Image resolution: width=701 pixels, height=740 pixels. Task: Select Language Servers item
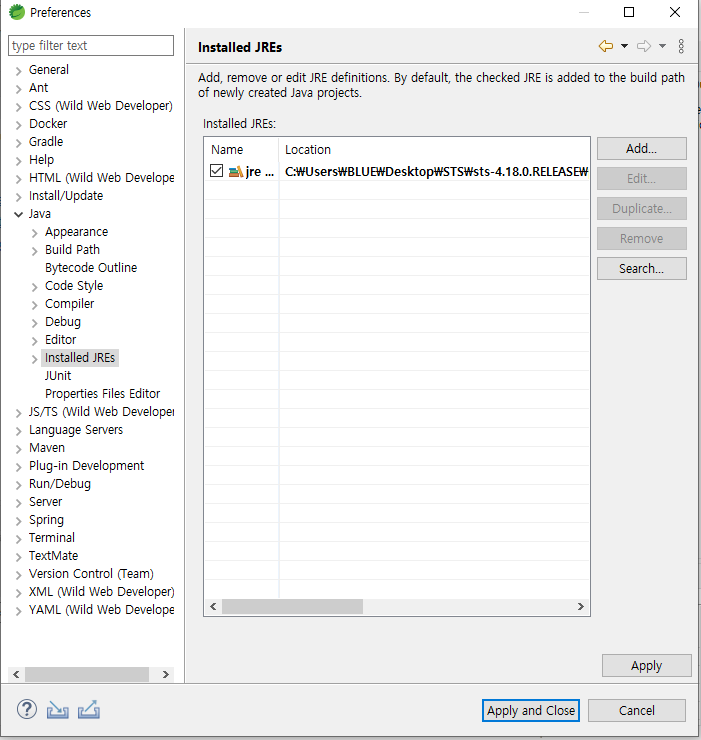[76, 430]
